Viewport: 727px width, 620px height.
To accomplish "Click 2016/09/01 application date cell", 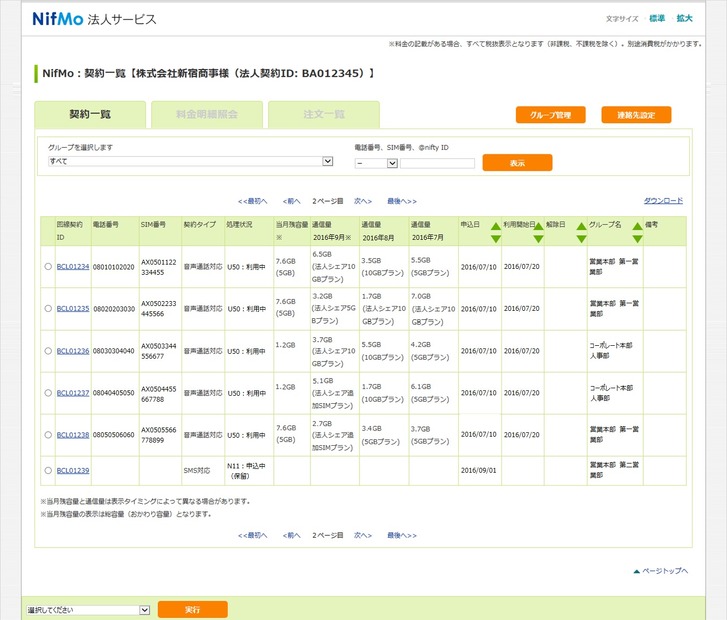I will click(x=479, y=471).
